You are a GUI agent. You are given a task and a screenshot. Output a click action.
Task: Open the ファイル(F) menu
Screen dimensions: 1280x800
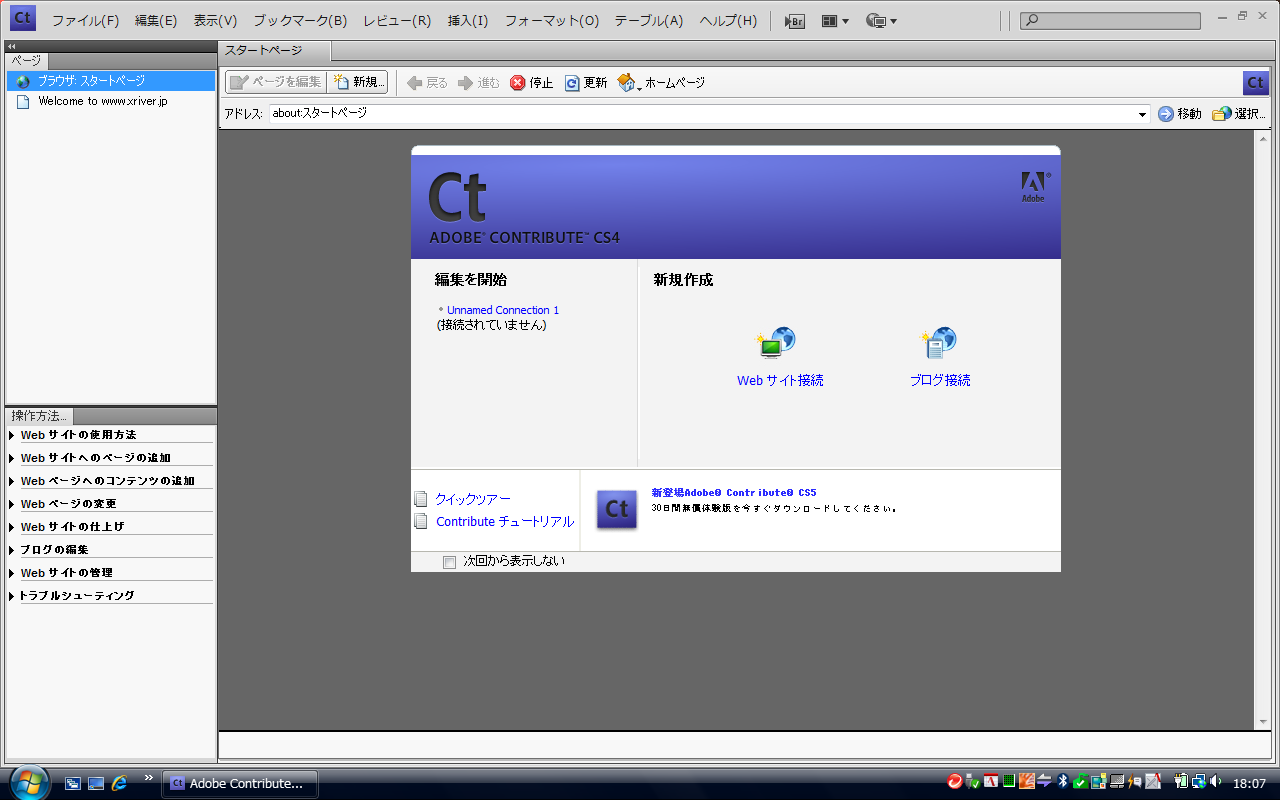[x=85, y=21]
